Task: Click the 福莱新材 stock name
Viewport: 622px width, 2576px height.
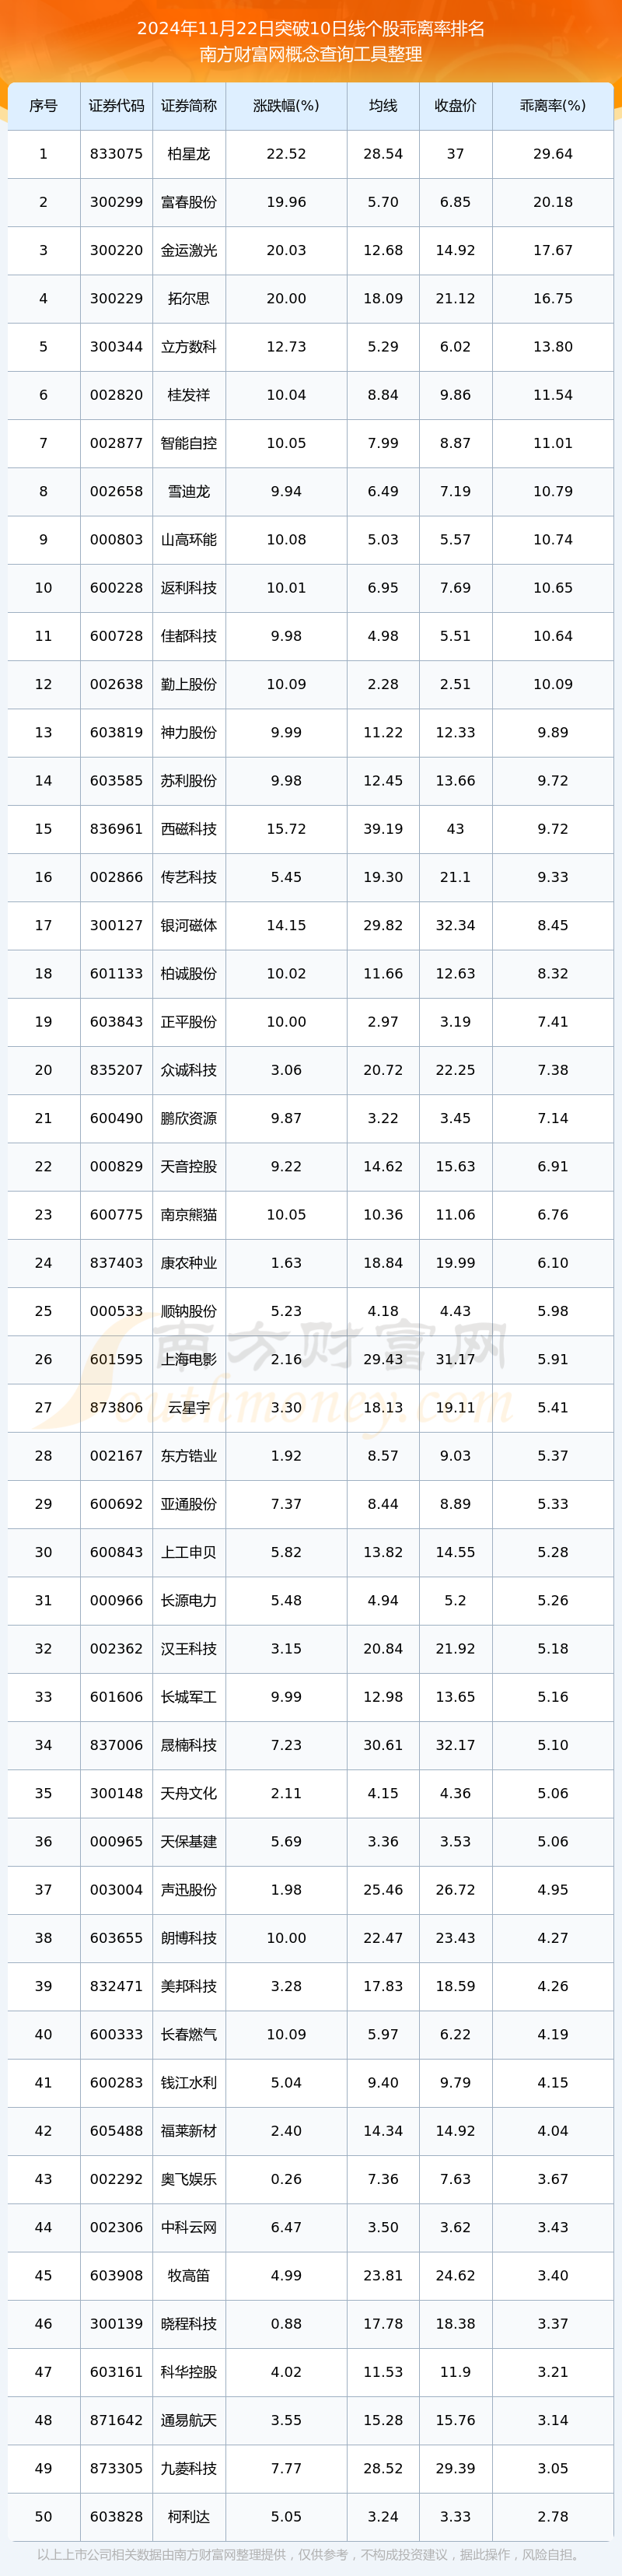Action: 189,2131
